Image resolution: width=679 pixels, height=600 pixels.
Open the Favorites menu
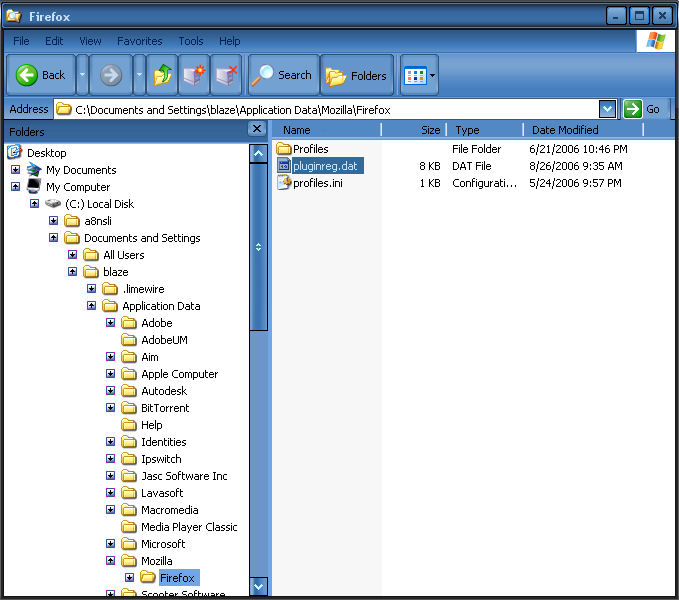click(x=140, y=41)
